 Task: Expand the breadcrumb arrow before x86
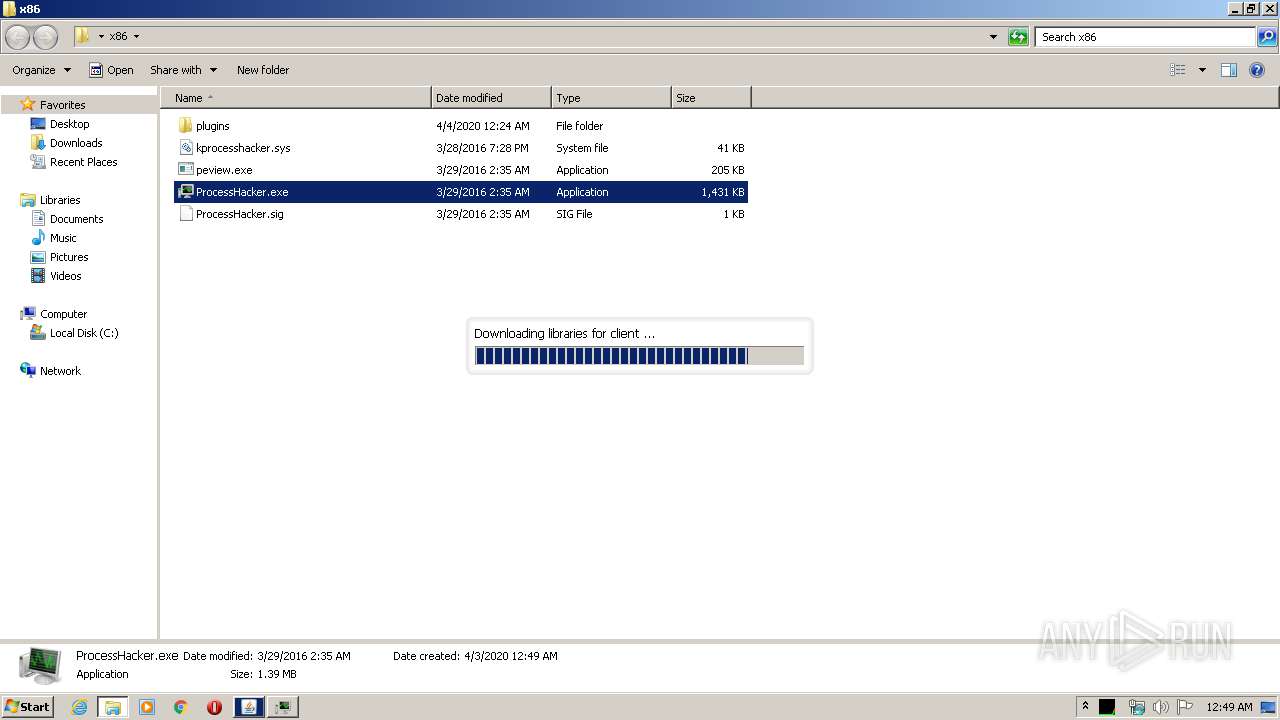tap(101, 37)
